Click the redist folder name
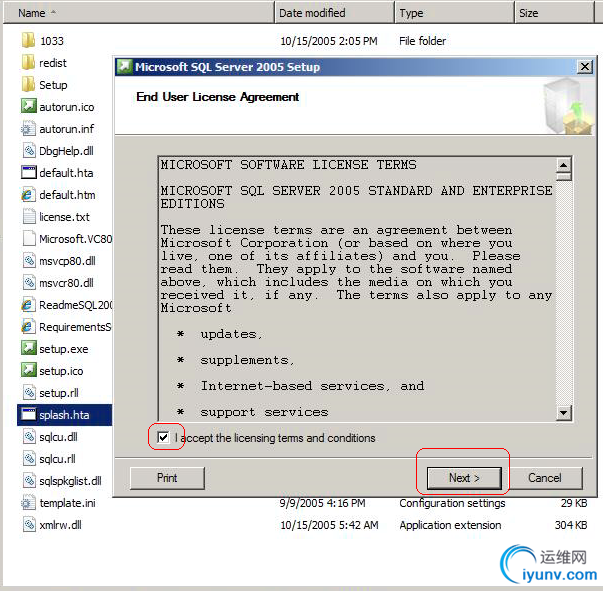Viewport: 603px width, 591px height. [x=53, y=63]
